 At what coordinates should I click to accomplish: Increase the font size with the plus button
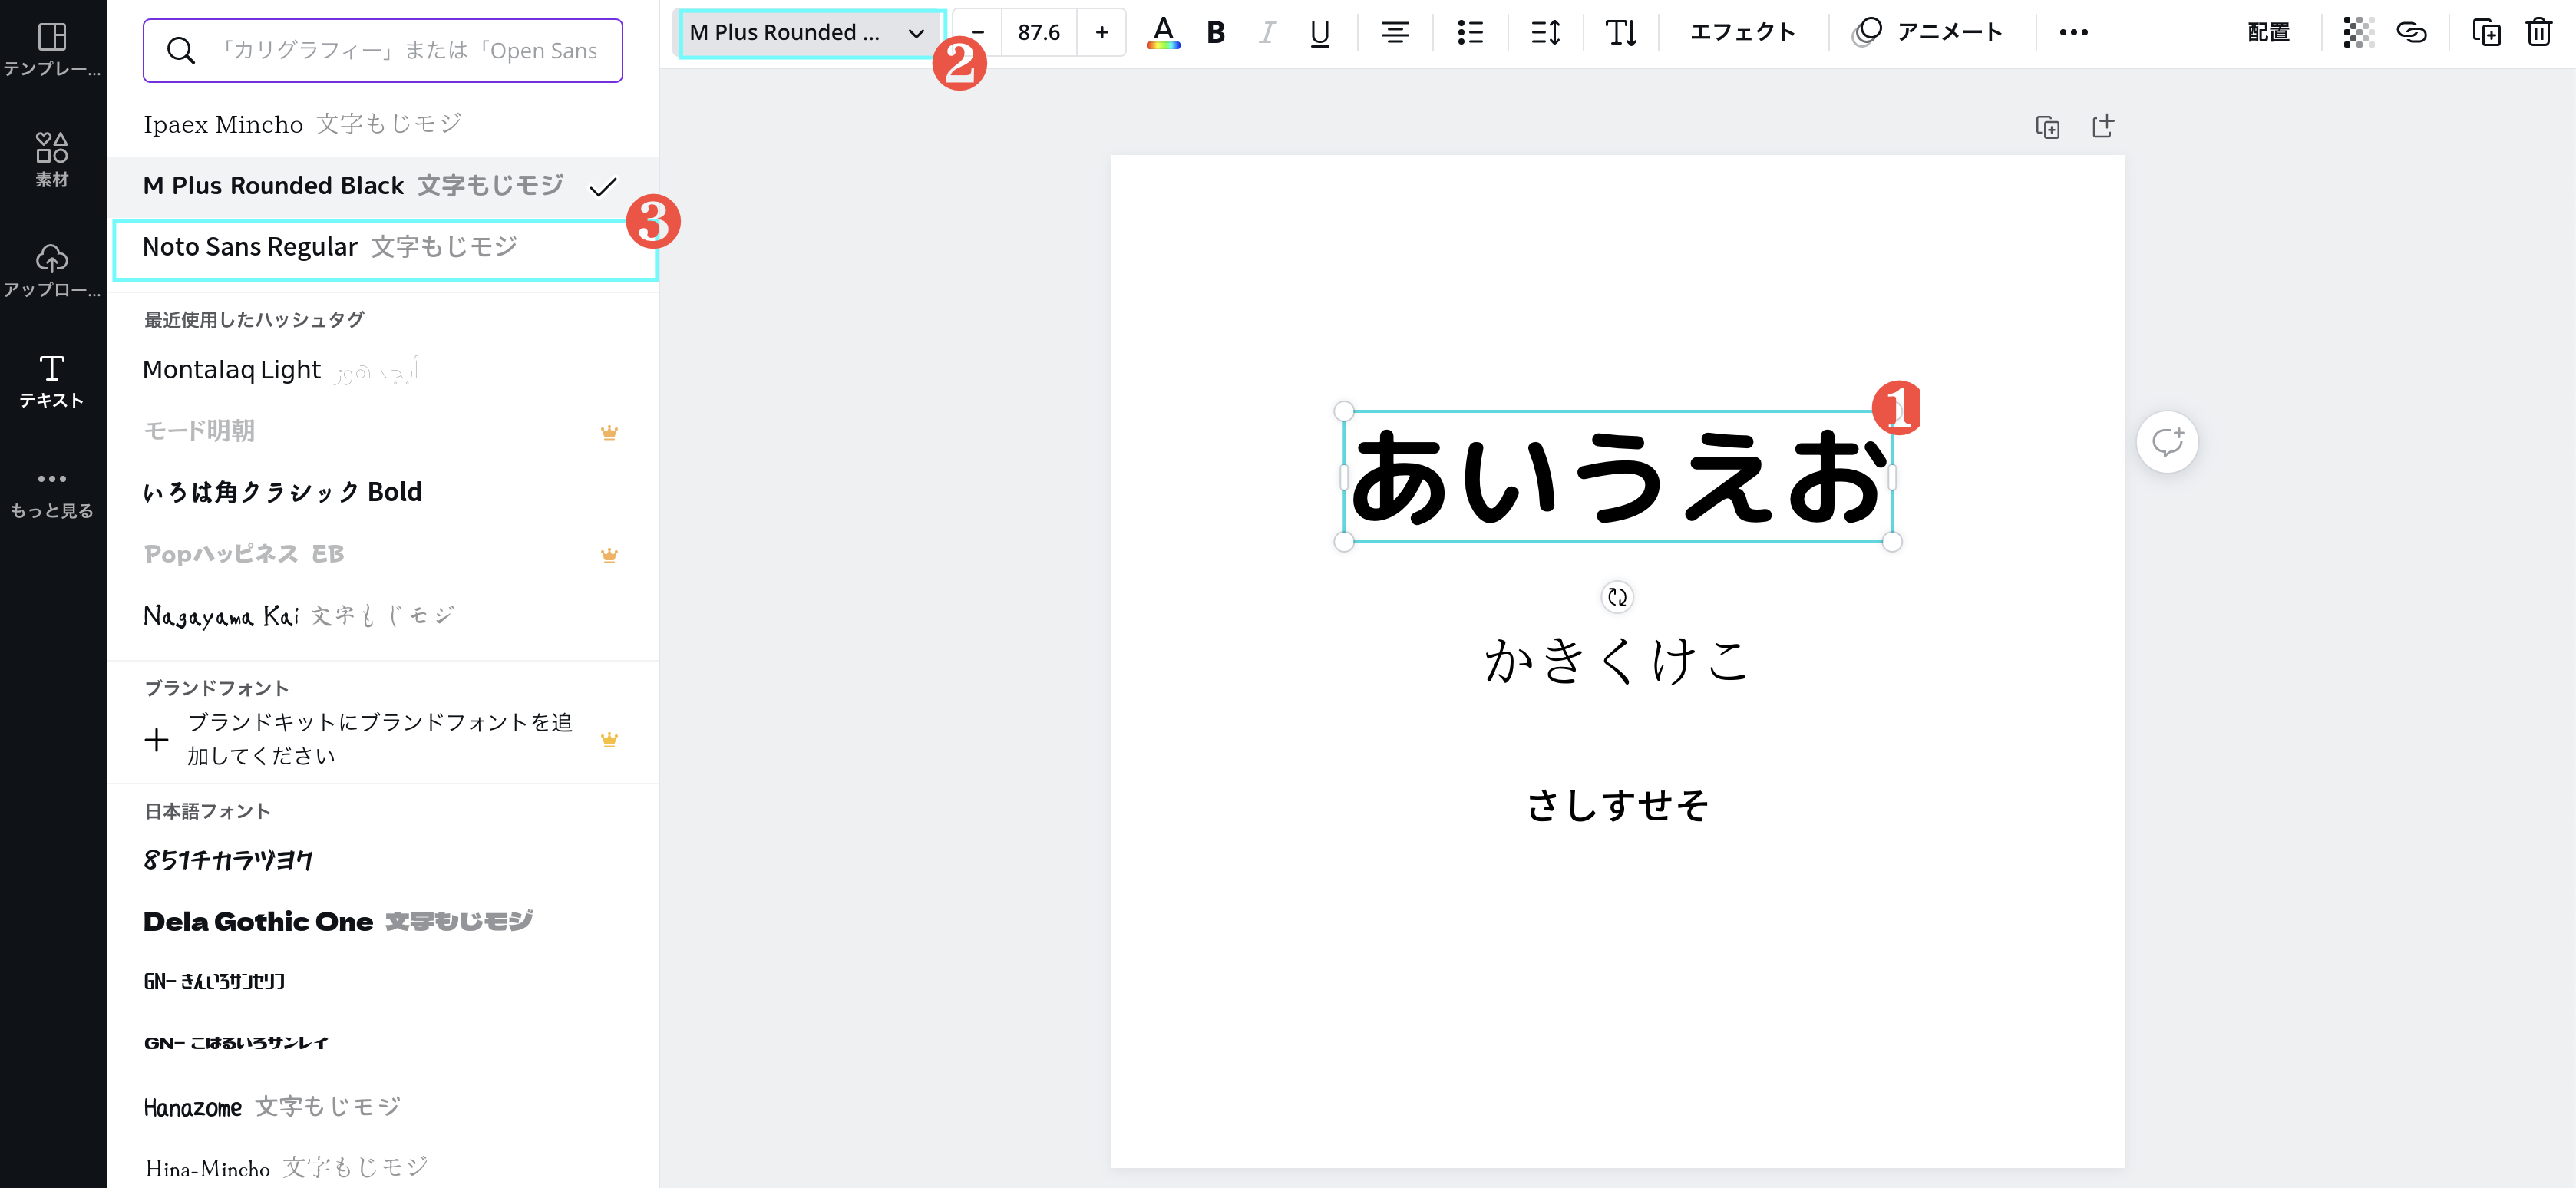click(x=1101, y=32)
